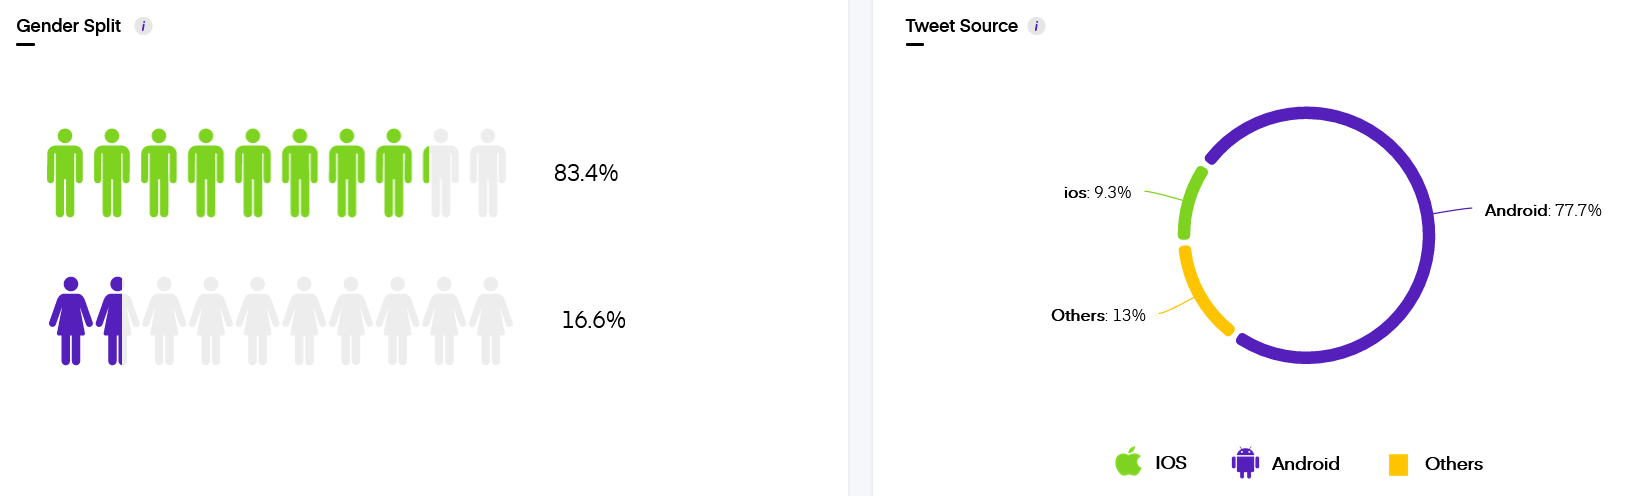Click the first green male figure icon
The width and height of the screenshot is (1637, 496).
(x=65, y=172)
